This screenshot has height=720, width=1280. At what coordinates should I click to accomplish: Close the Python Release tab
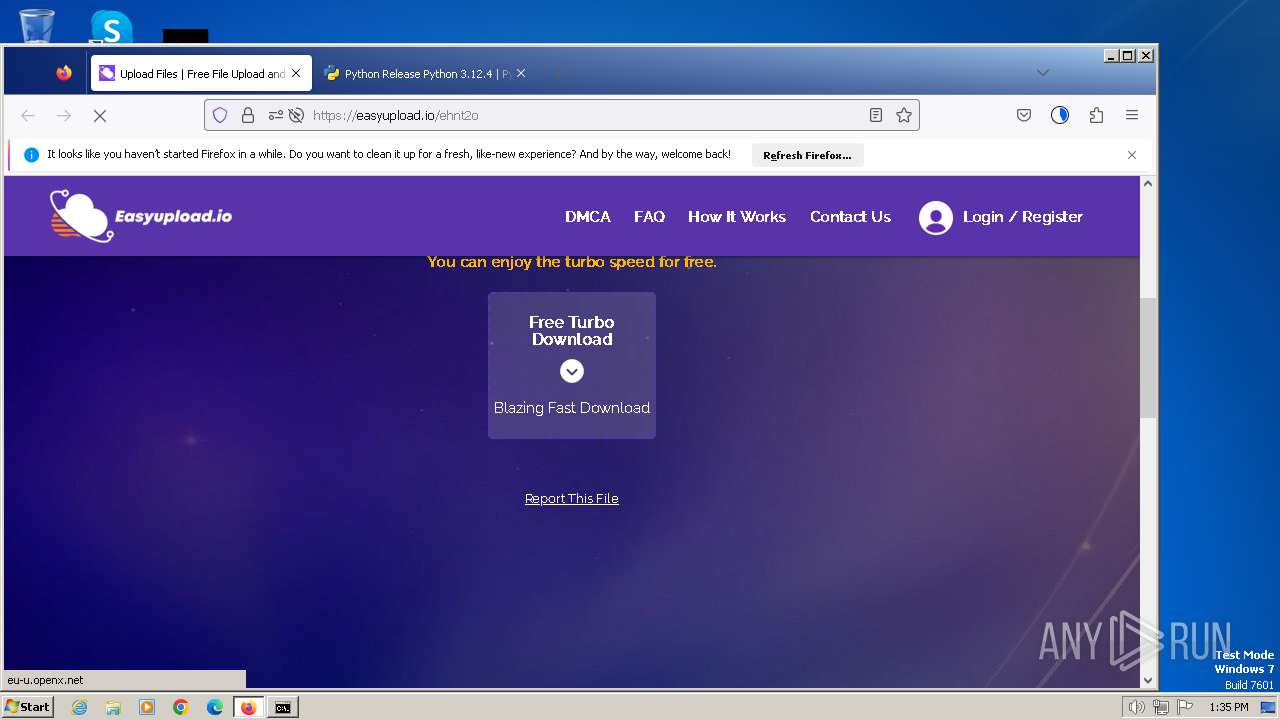[x=521, y=73]
